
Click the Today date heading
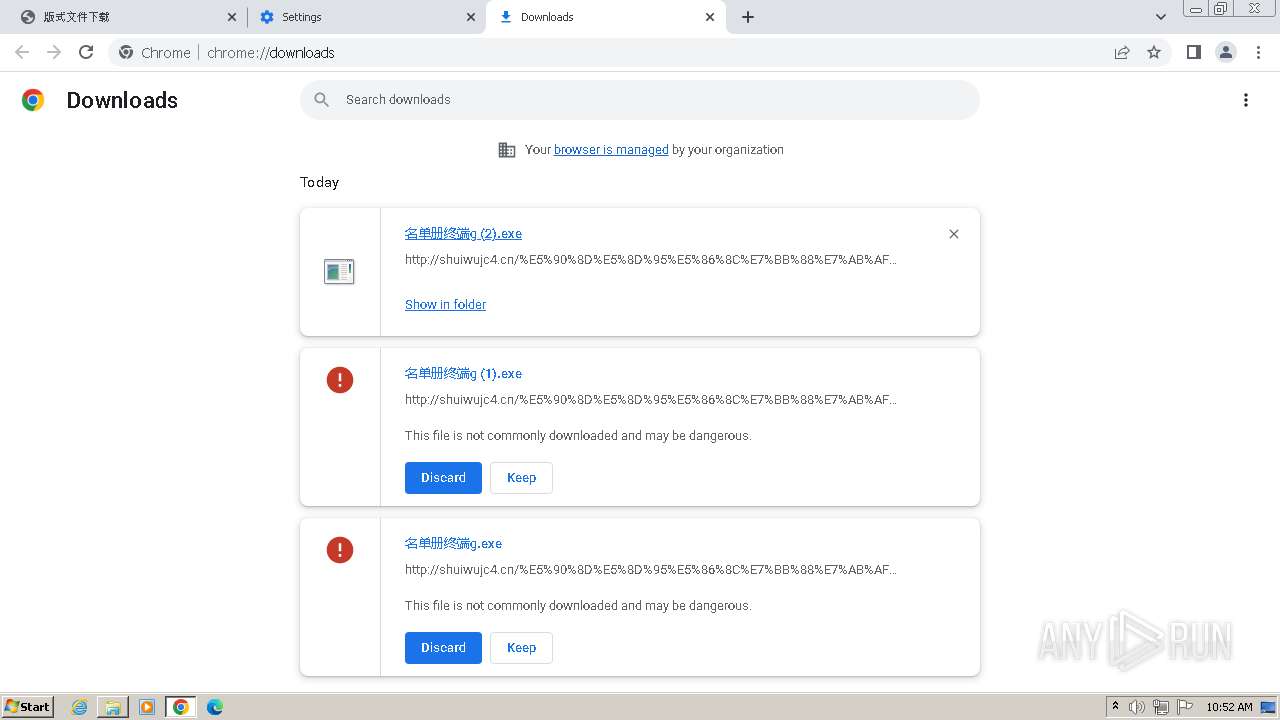click(x=319, y=182)
